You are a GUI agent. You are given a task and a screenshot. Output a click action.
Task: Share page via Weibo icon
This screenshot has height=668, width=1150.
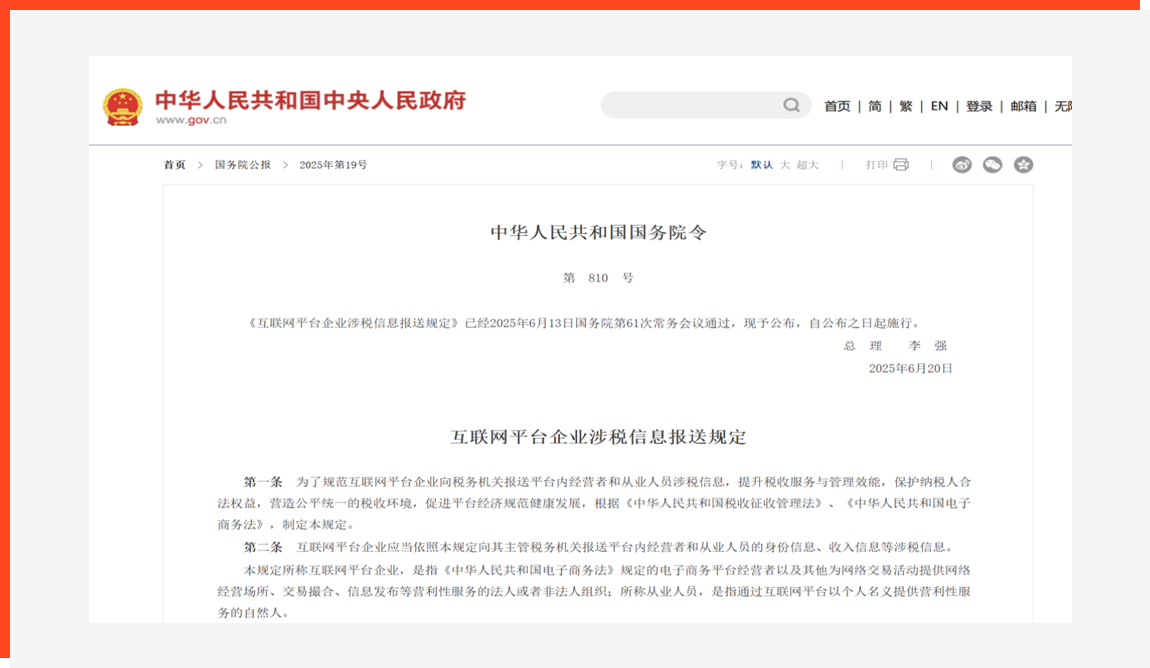click(962, 165)
